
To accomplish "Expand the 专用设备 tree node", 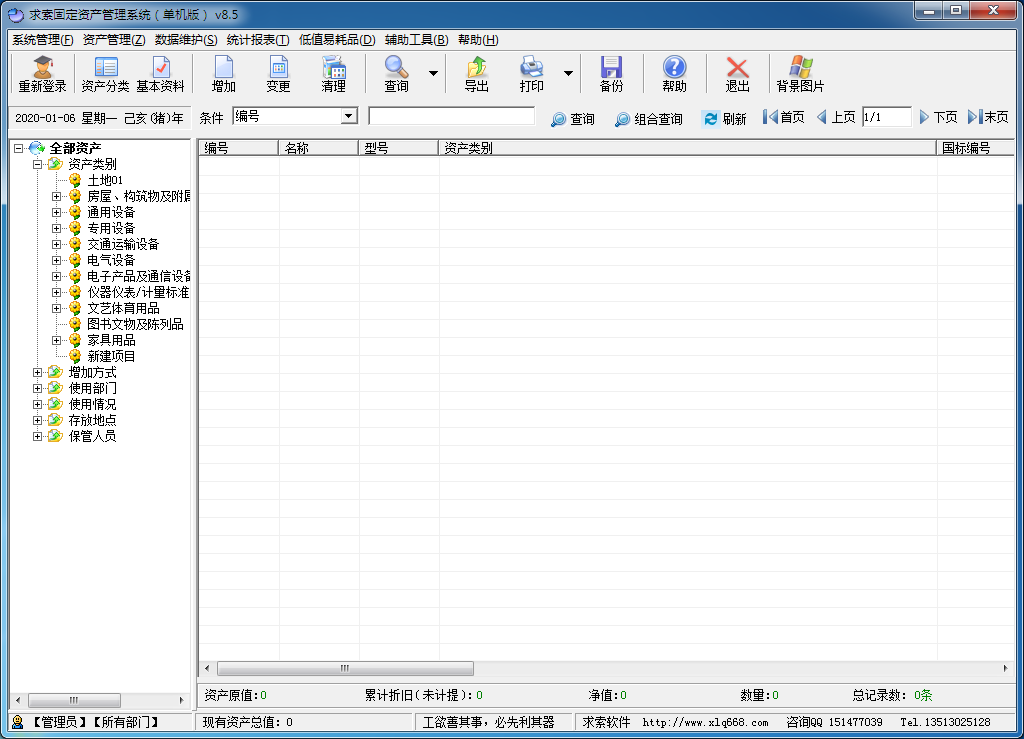I will coord(57,228).
